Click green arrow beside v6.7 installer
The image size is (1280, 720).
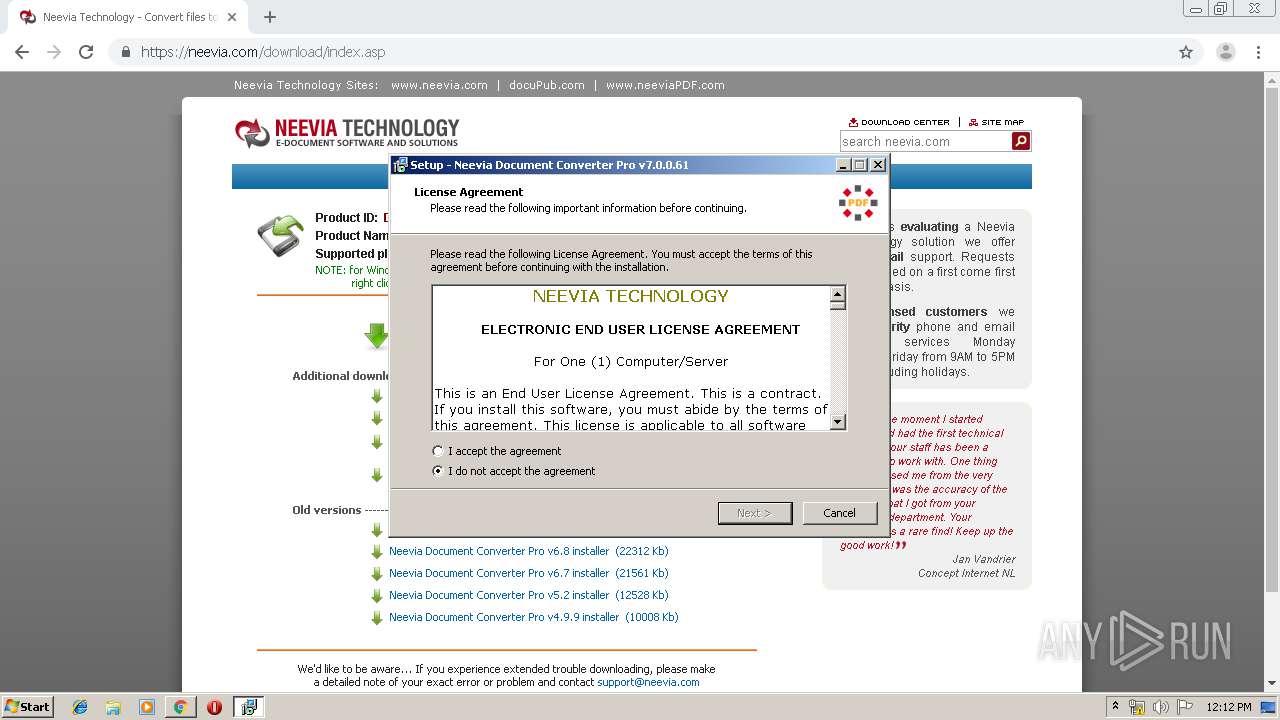tap(377, 574)
